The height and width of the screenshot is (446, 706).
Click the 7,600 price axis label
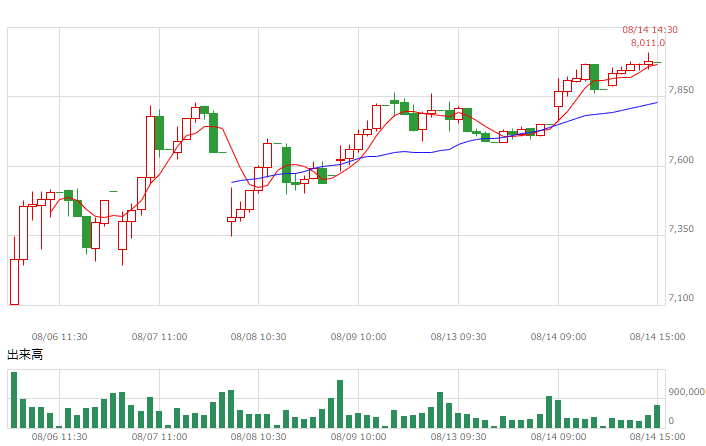click(x=681, y=160)
